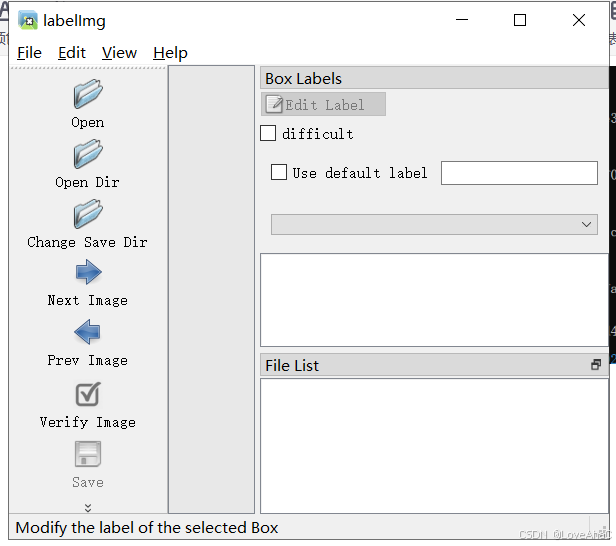Close the labelImg window
This screenshot has height=546, width=616.
tap(579, 20)
